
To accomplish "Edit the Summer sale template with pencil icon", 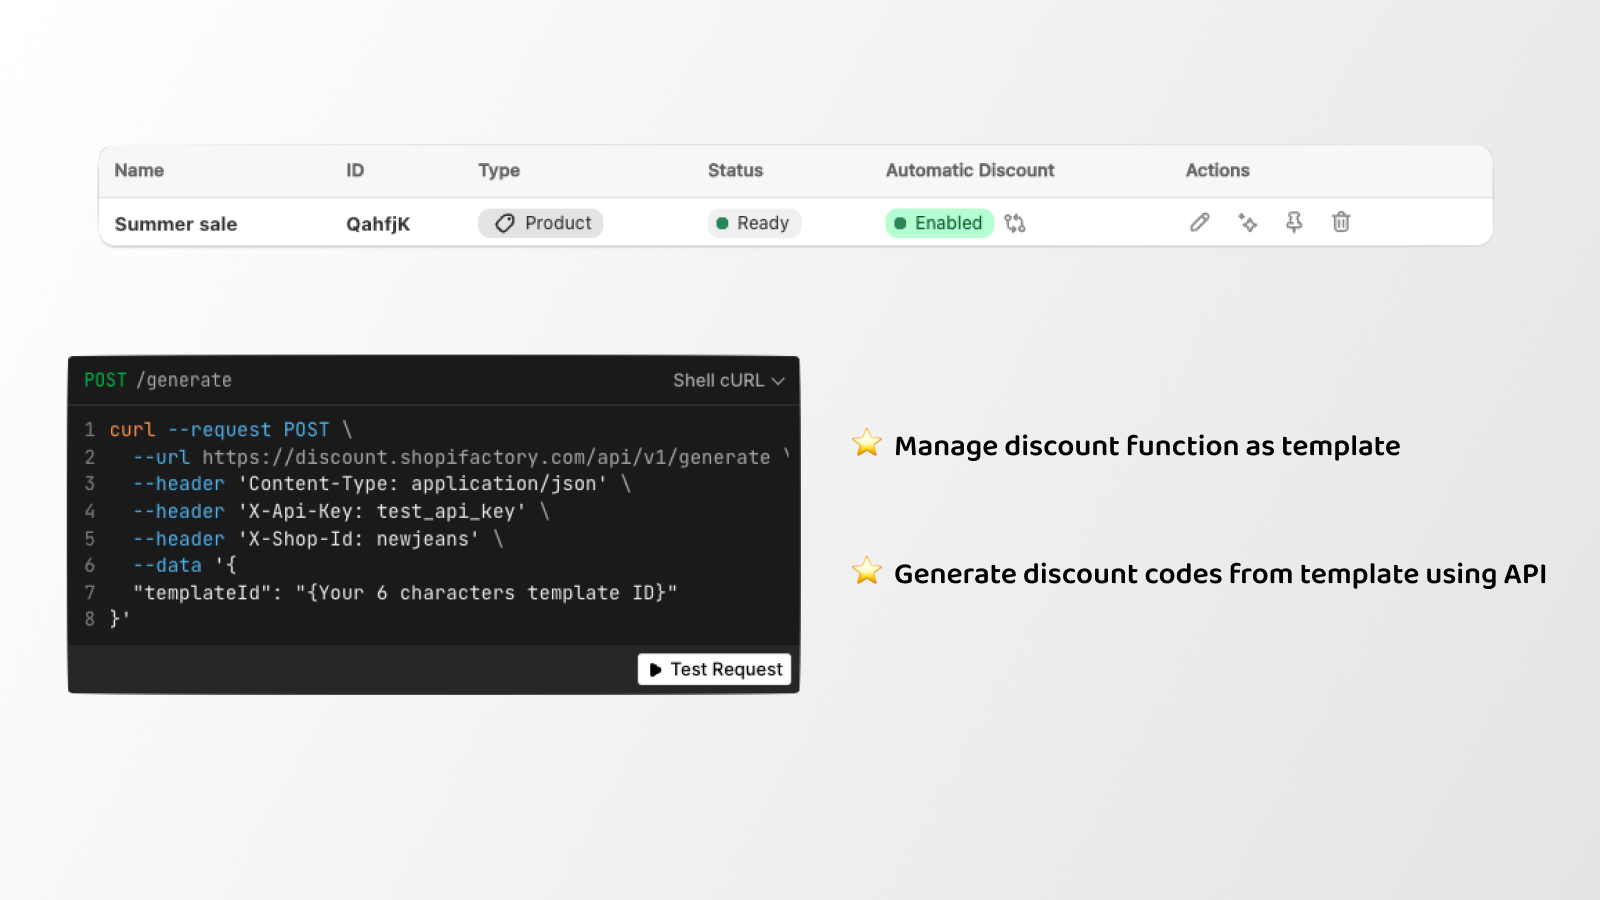I will (x=1199, y=223).
